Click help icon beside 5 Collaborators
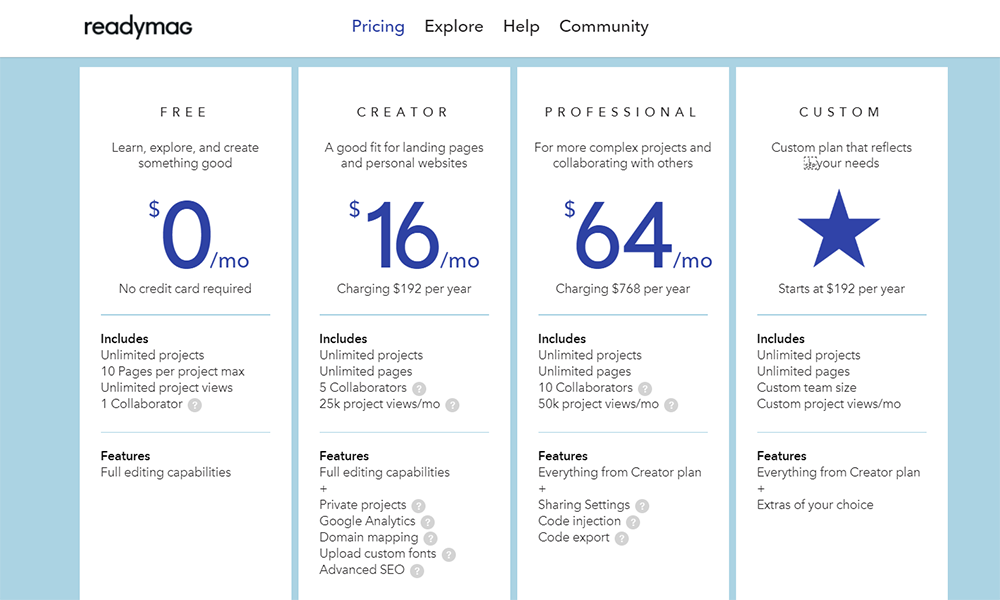The height and width of the screenshot is (600, 1000). coord(419,388)
